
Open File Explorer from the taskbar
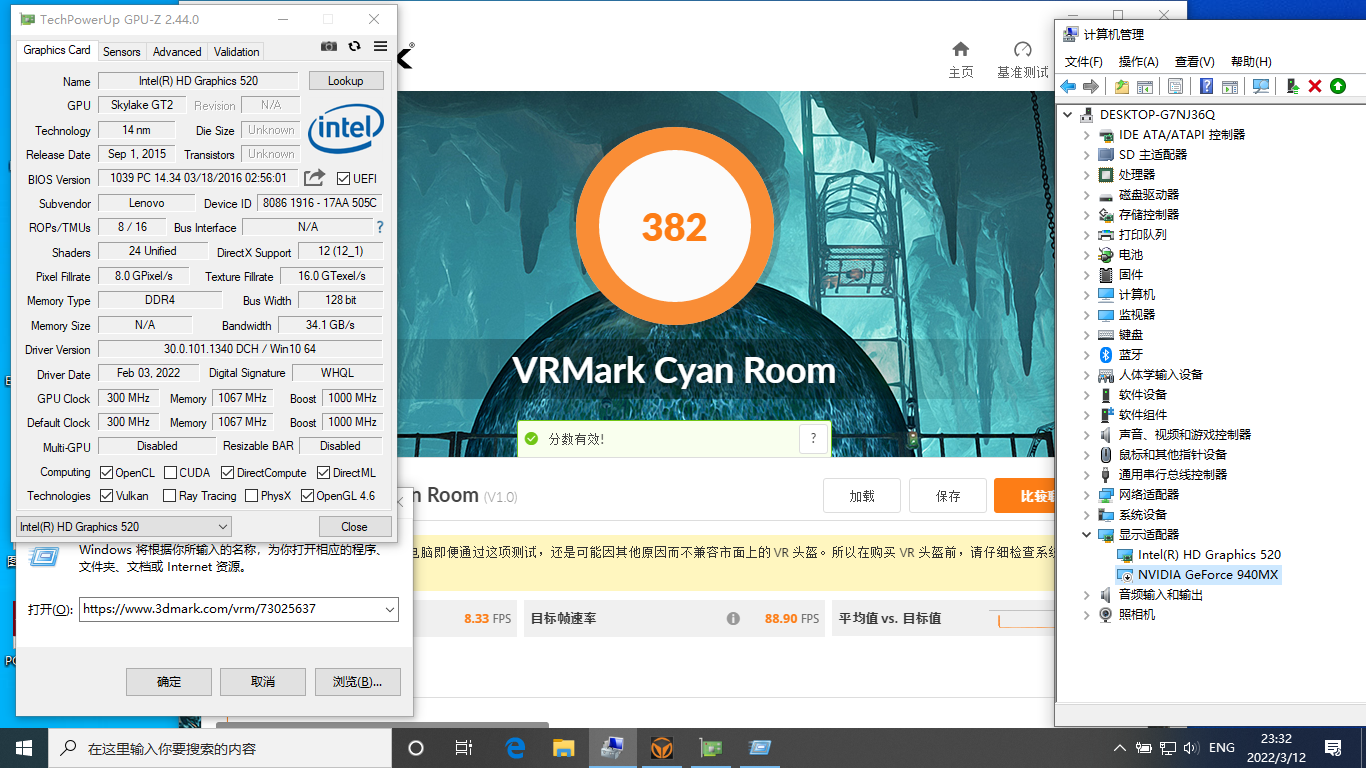coord(564,748)
